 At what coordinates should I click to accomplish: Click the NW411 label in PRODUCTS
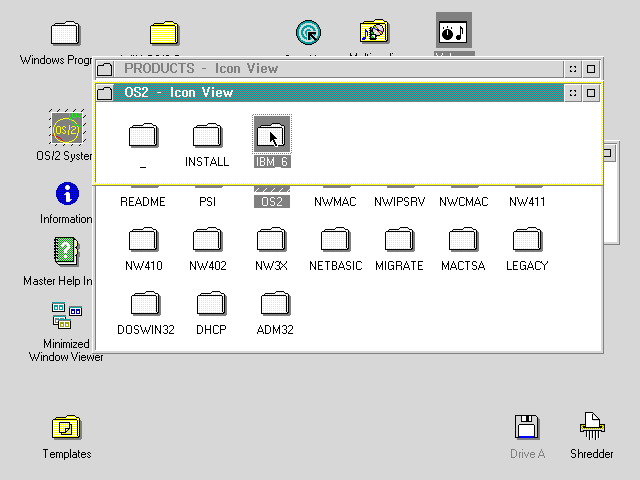(x=527, y=202)
